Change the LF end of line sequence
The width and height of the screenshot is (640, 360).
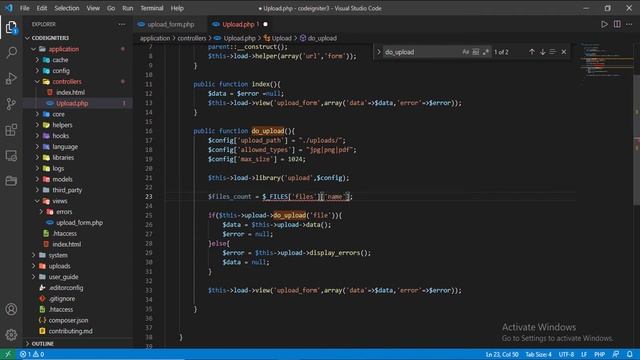pyautogui.click(x=584, y=354)
